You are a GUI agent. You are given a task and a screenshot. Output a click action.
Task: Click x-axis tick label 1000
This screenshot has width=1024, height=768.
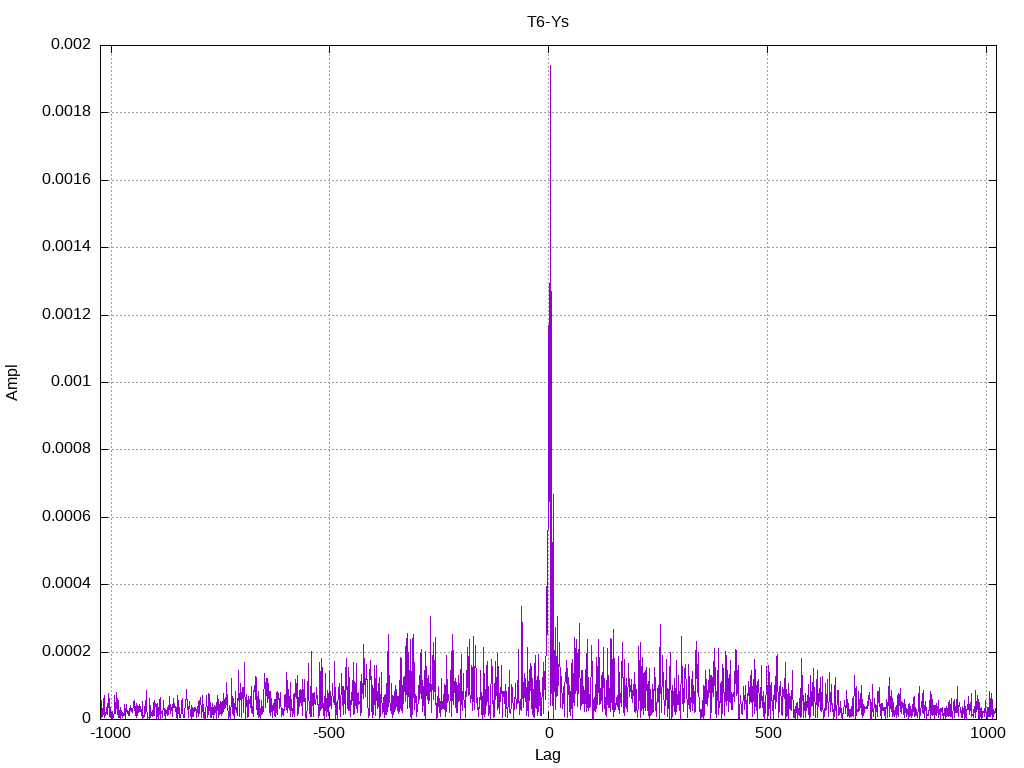987,733
